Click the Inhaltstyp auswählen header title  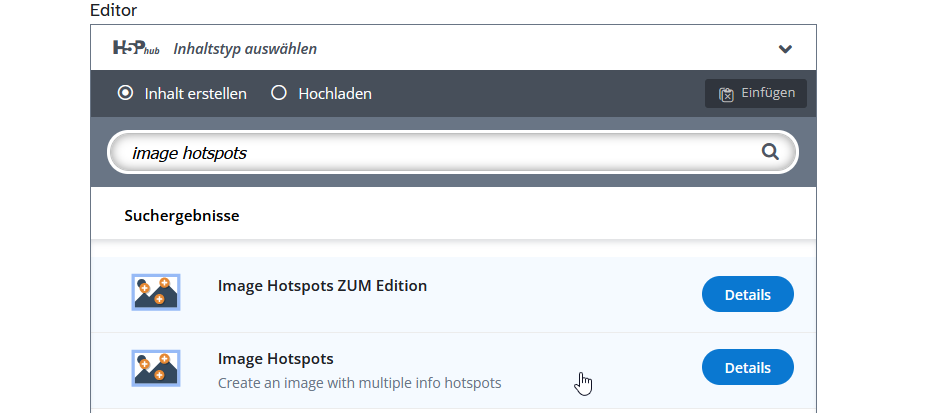(x=246, y=48)
